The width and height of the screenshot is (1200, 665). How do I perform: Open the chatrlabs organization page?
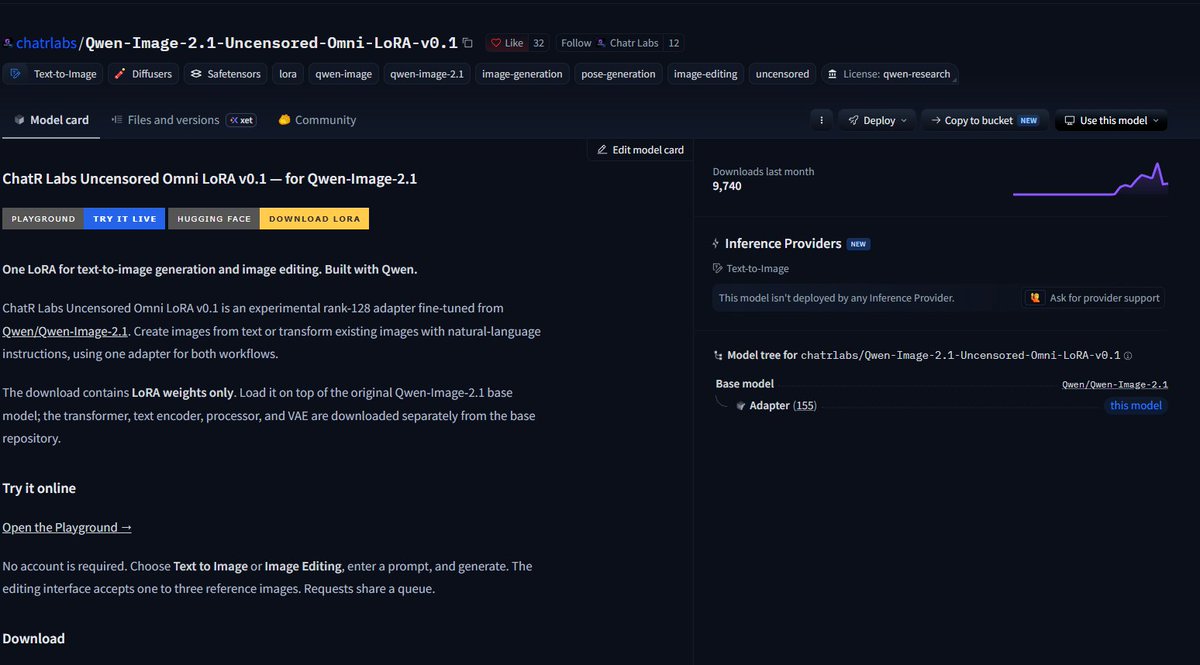tap(46, 43)
